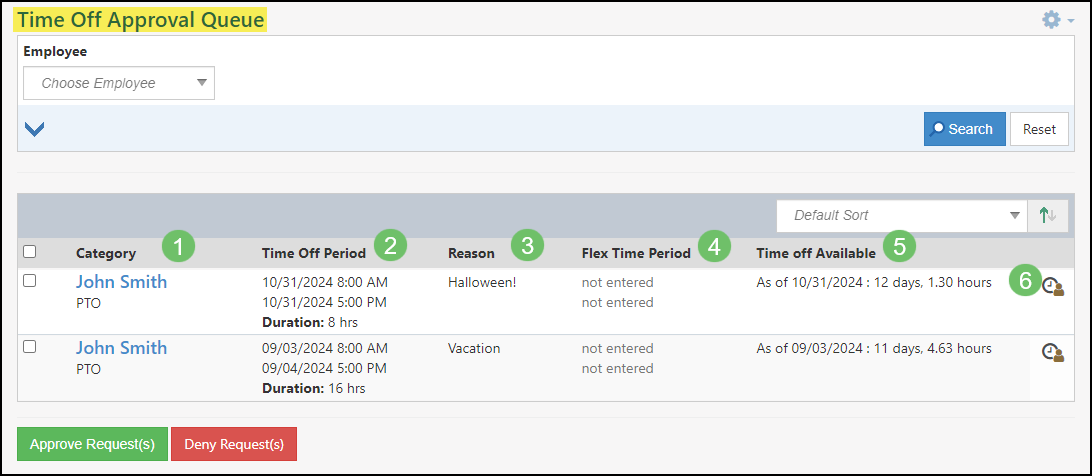Click the Halloween! reason text
The width and height of the screenshot is (1092, 476).
[482, 282]
